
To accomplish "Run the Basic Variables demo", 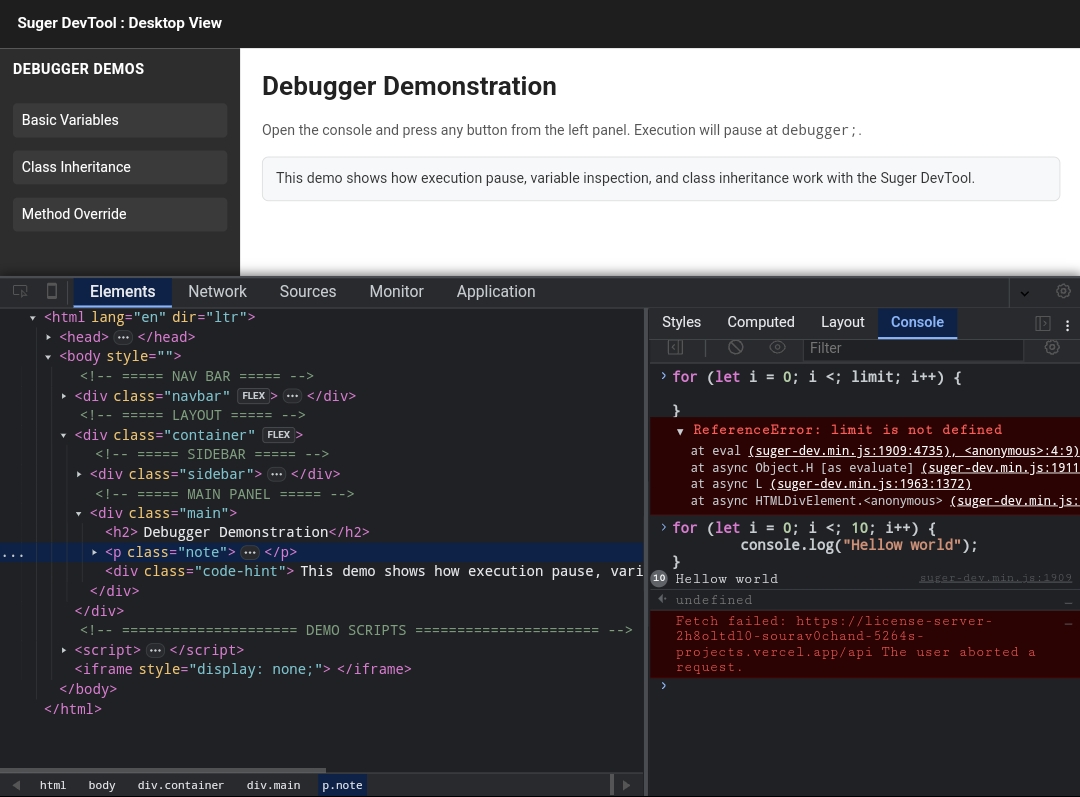I will (120, 120).
